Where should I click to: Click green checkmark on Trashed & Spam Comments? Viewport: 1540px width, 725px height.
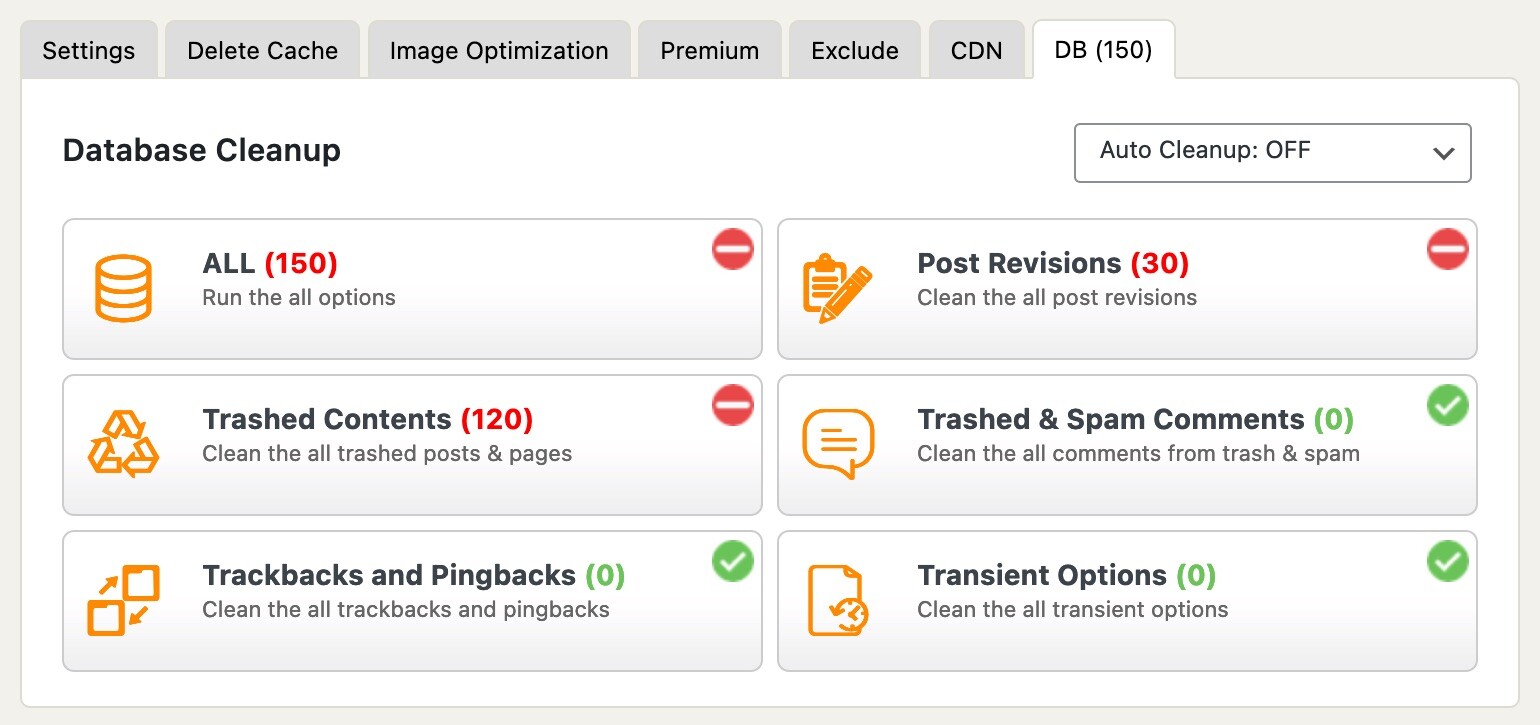click(1447, 405)
